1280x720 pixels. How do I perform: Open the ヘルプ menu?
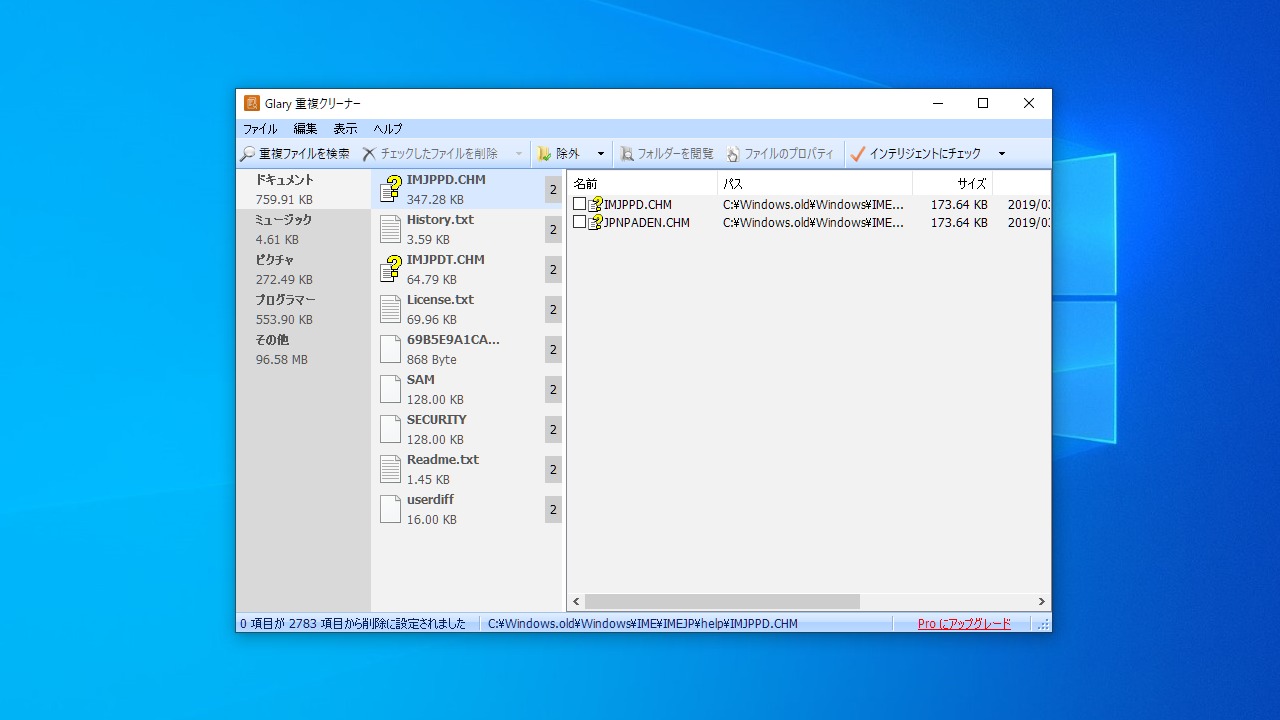pos(388,129)
